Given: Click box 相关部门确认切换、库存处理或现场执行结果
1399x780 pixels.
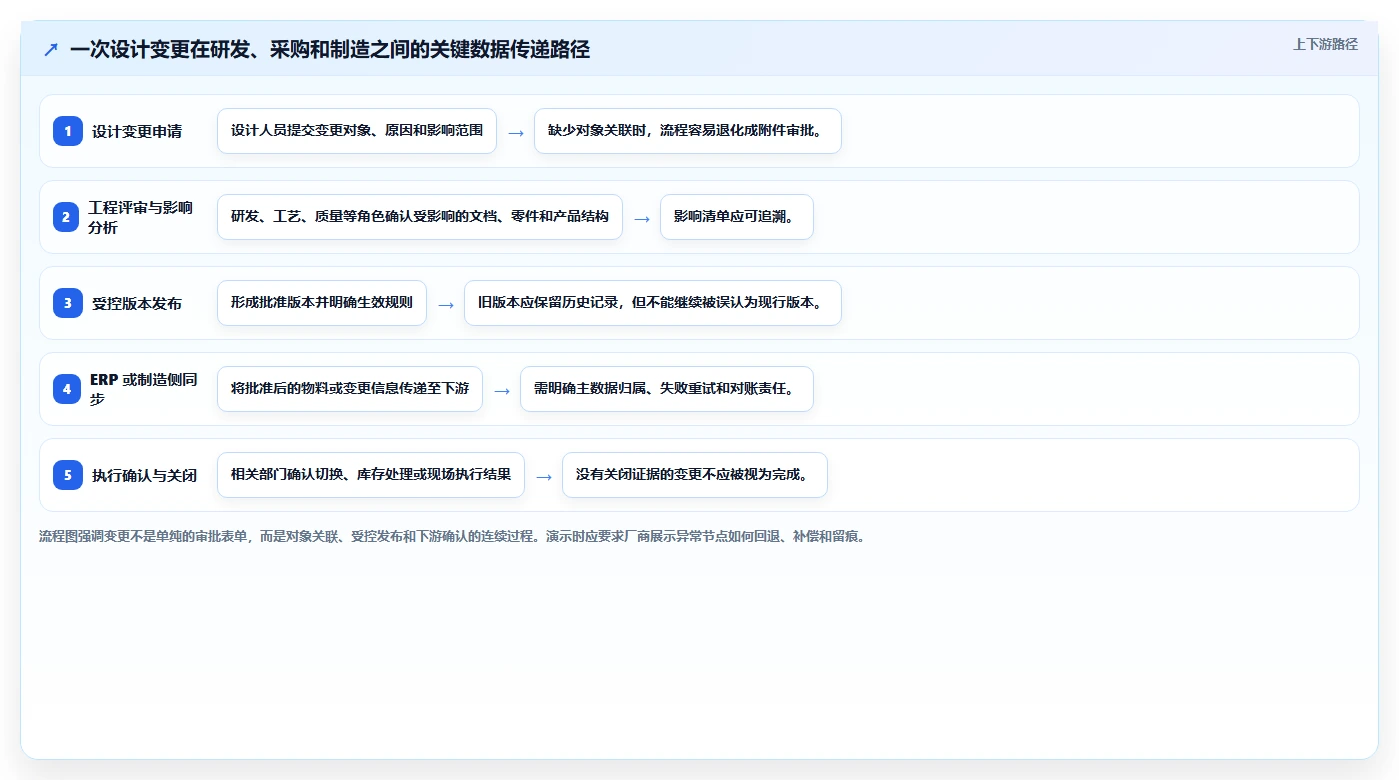Looking at the screenshot, I should coord(371,475).
